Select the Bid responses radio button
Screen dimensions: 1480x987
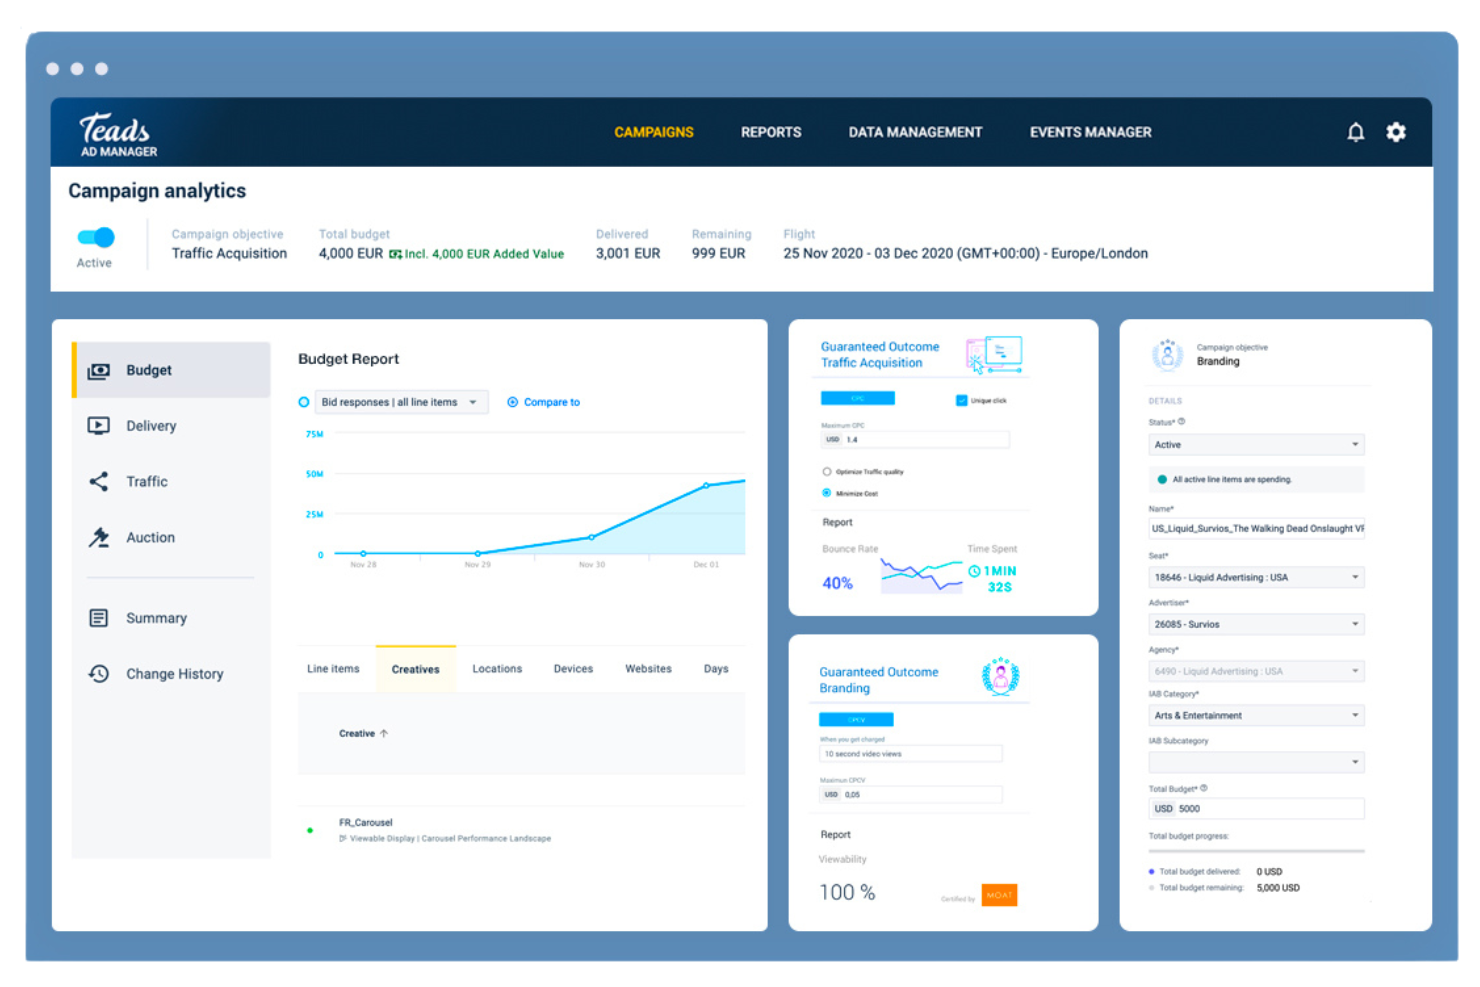pyautogui.click(x=304, y=402)
